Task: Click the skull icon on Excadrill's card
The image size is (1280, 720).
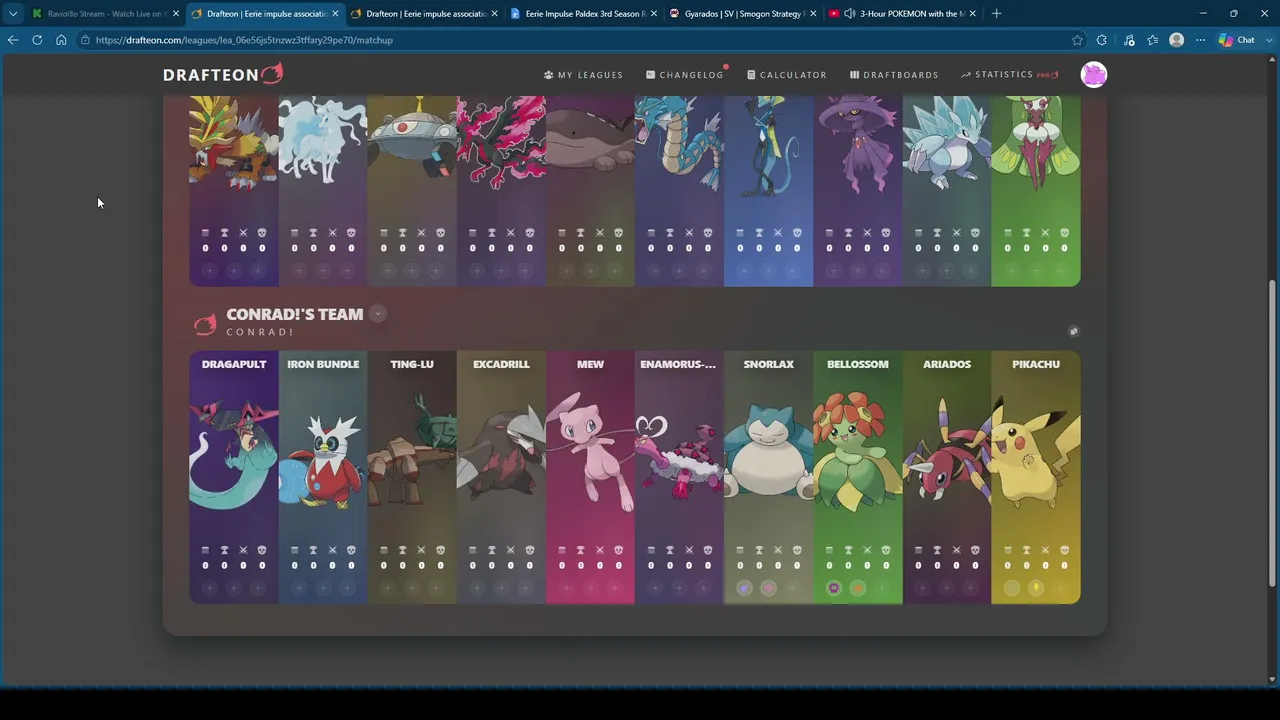Action: 529,550
